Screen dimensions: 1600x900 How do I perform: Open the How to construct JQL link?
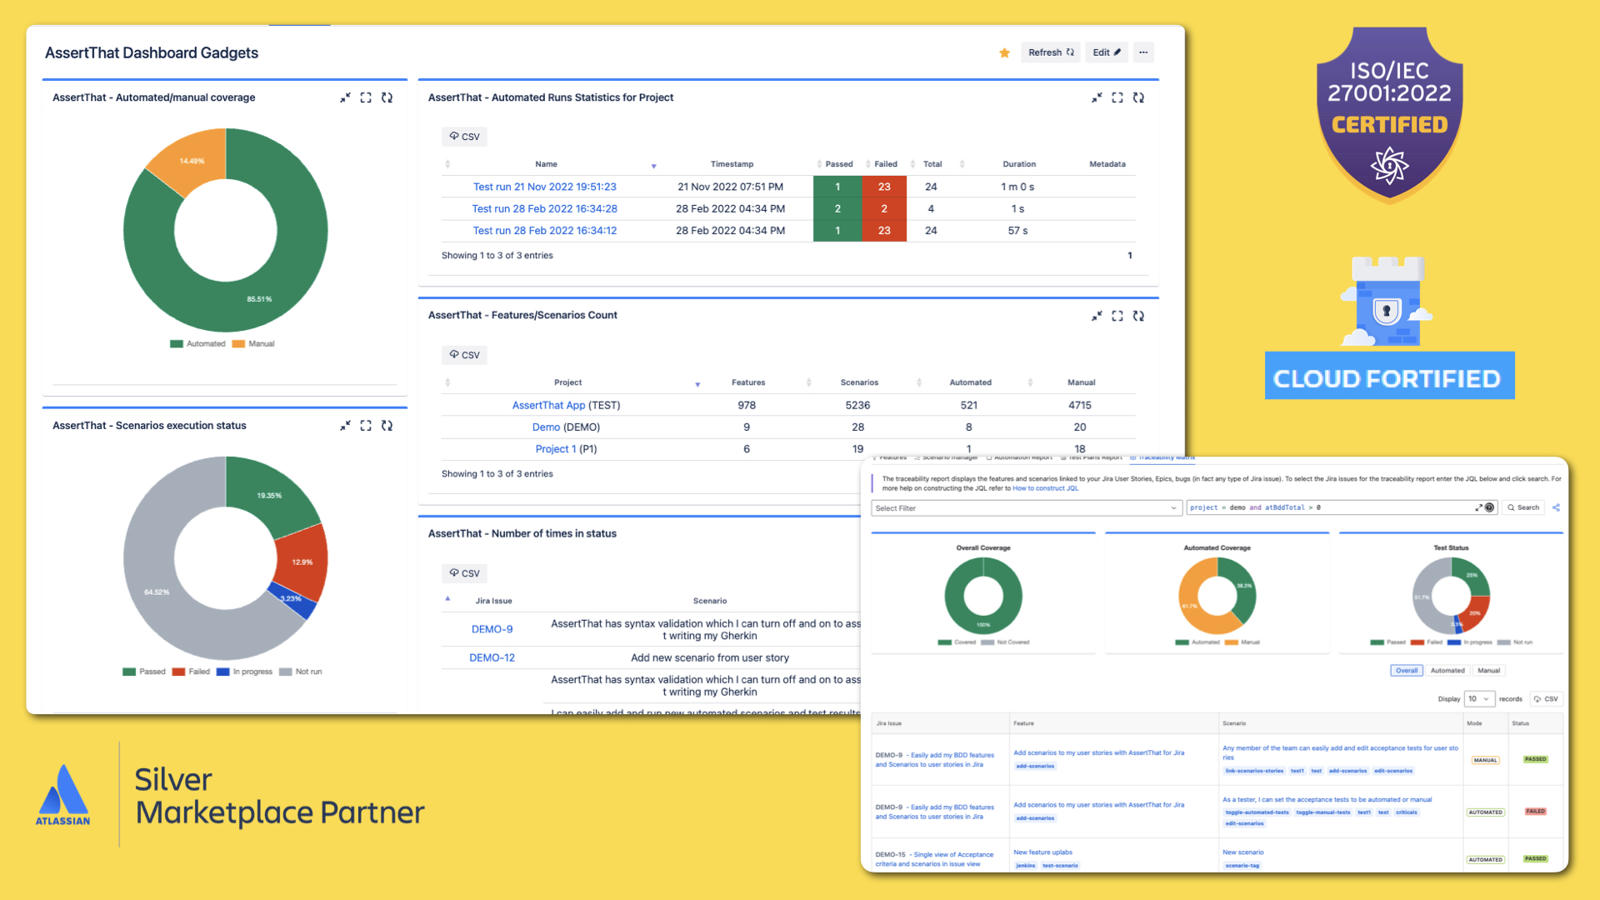point(1046,488)
